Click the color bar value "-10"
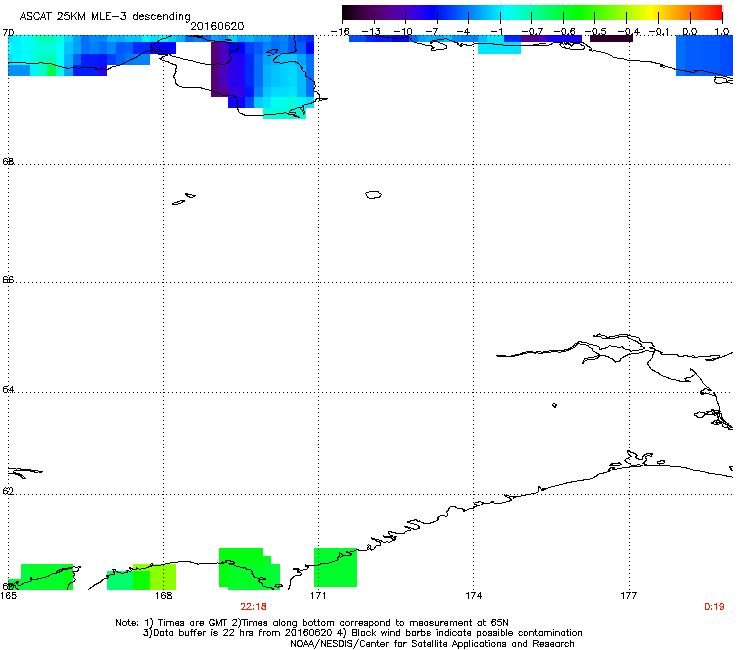Viewport: 740px width, 650px height. click(403, 32)
